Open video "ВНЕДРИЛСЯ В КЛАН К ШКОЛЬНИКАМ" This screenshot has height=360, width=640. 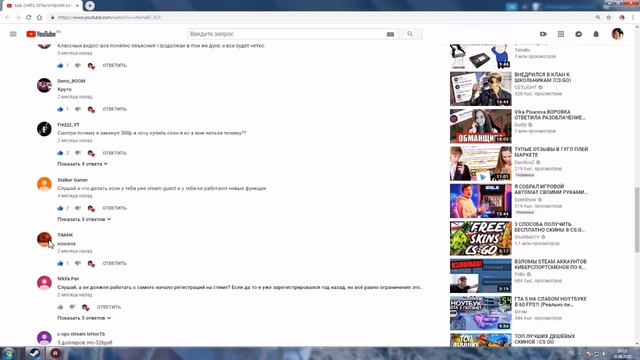click(x=542, y=77)
